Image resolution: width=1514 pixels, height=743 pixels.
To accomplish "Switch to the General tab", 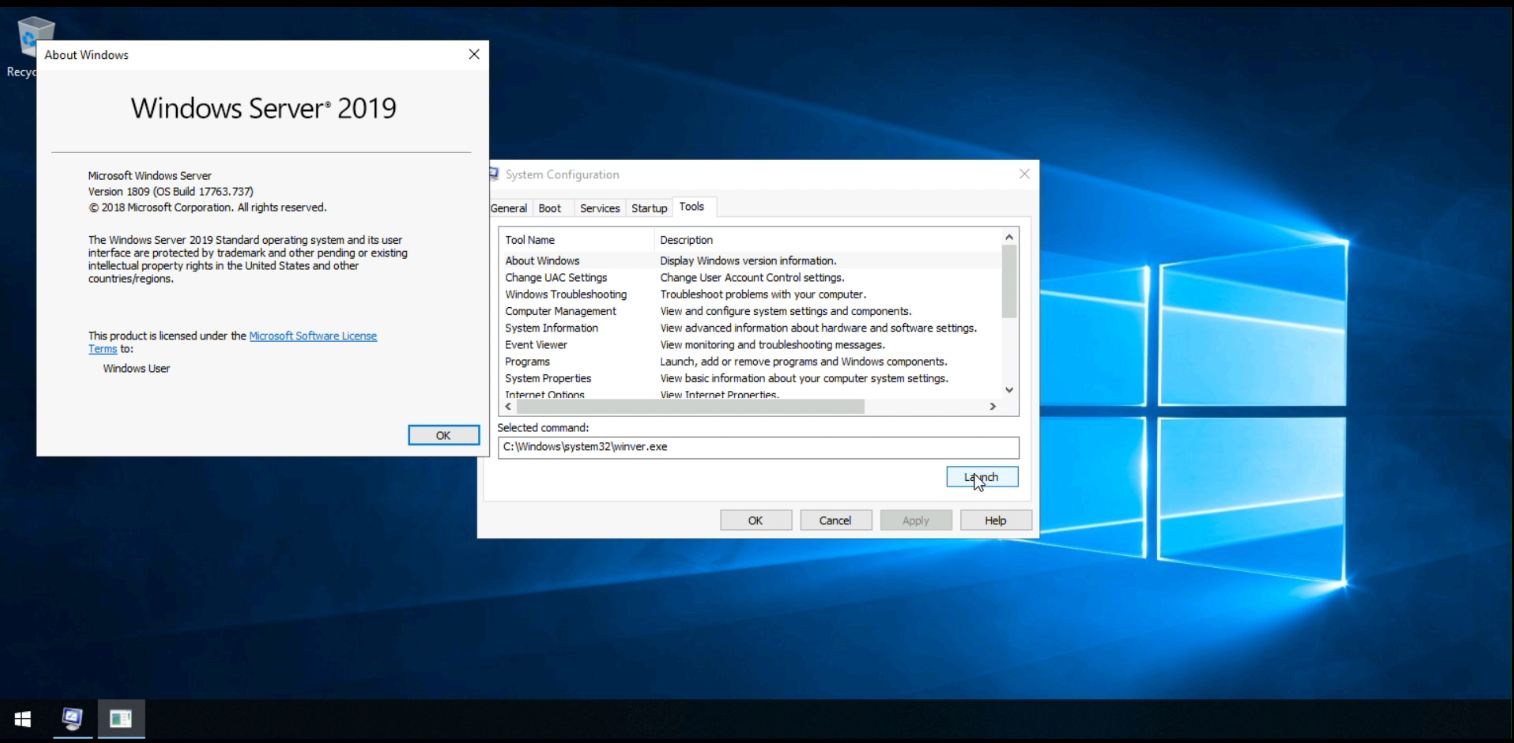I will pos(508,208).
